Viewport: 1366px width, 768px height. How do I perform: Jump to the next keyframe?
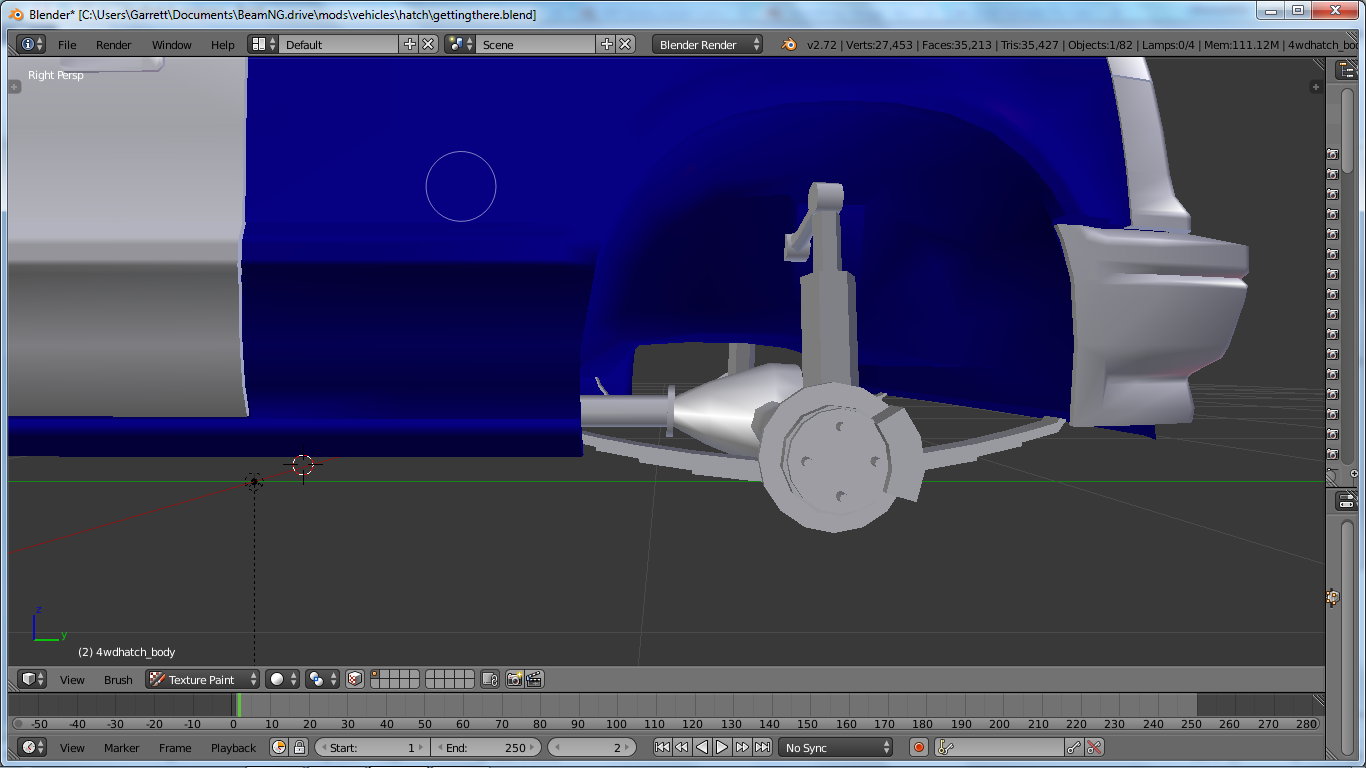(742, 747)
